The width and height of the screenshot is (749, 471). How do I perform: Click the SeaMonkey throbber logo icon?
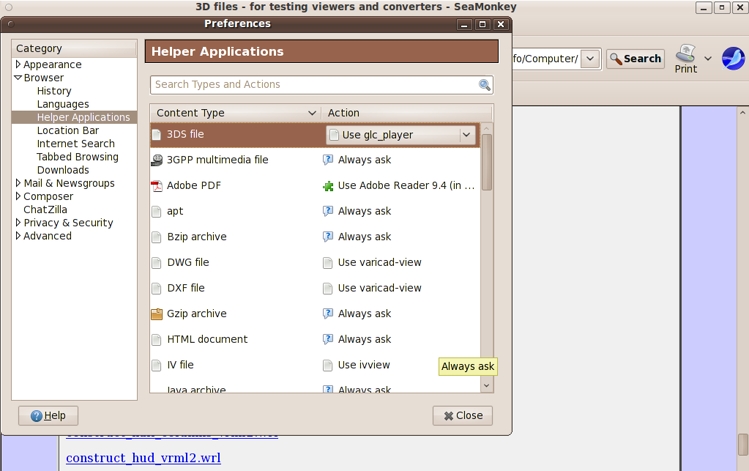coord(733,59)
